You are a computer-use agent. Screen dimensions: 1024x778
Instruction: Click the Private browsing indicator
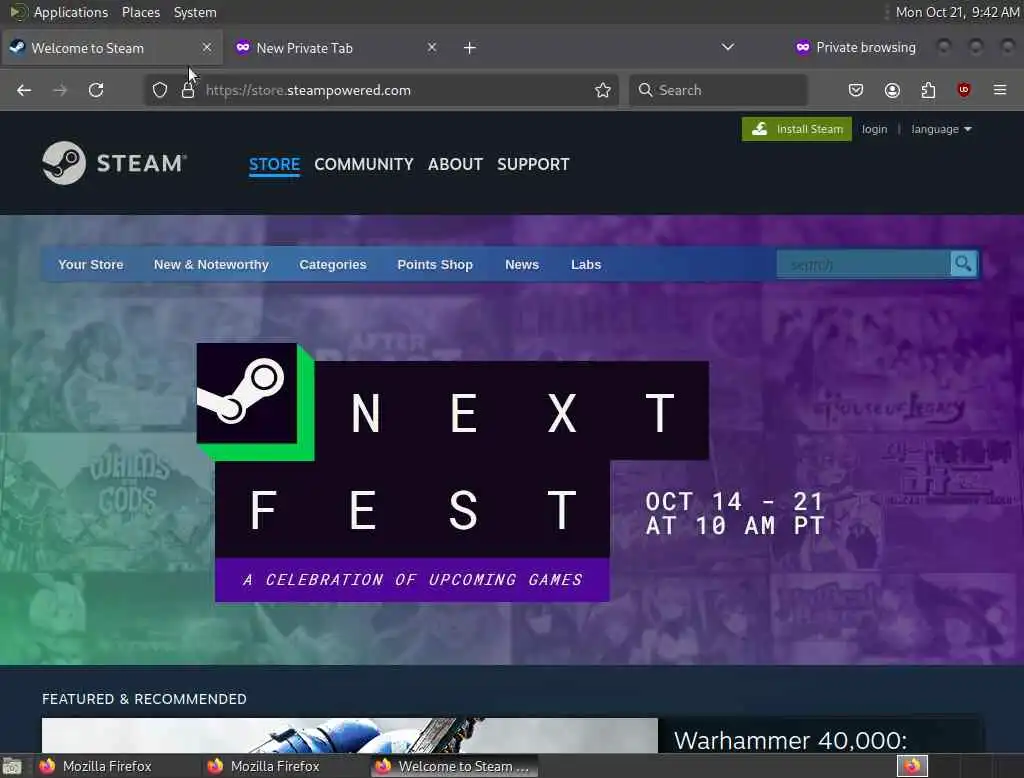[x=856, y=47]
